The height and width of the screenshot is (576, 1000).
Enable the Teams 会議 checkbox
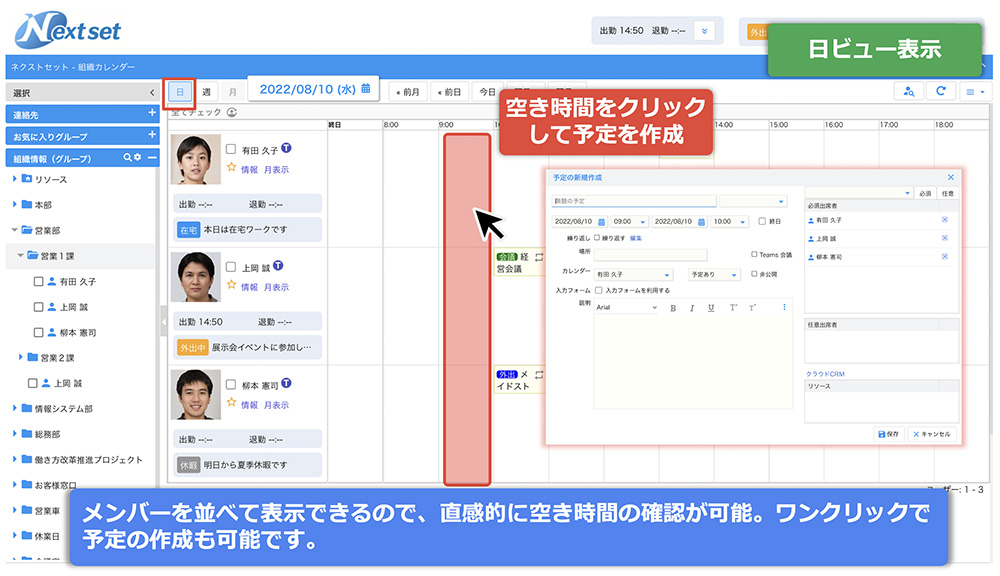[x=754, y=255]
